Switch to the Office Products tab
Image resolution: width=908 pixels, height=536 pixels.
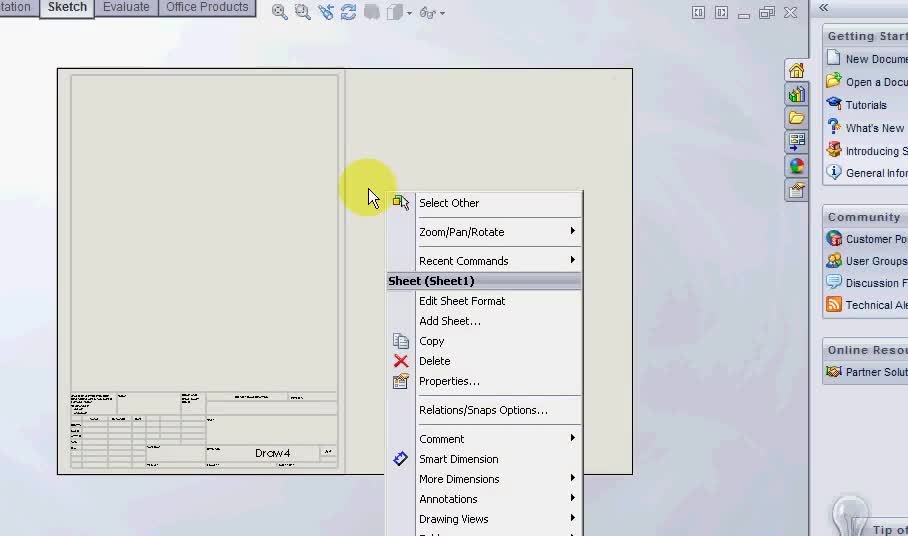(x=207, y=8)
